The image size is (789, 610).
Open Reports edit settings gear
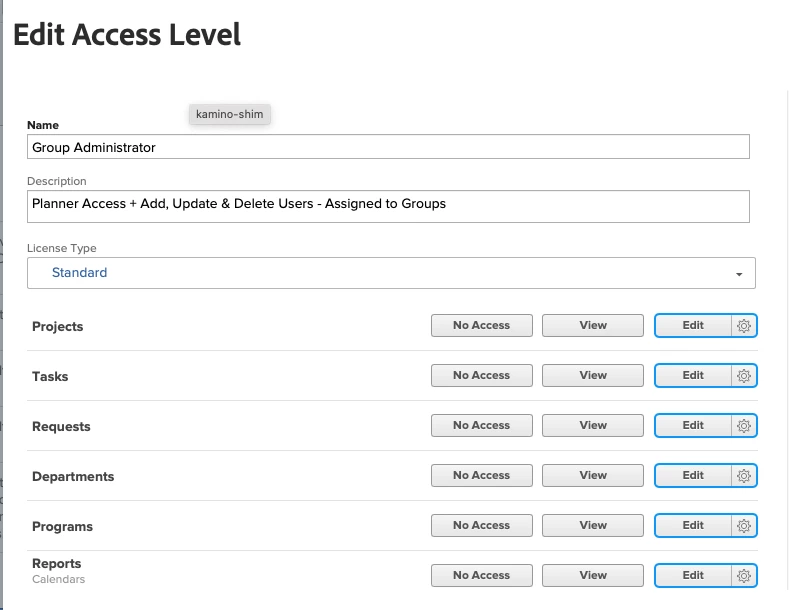click(744, 575)
